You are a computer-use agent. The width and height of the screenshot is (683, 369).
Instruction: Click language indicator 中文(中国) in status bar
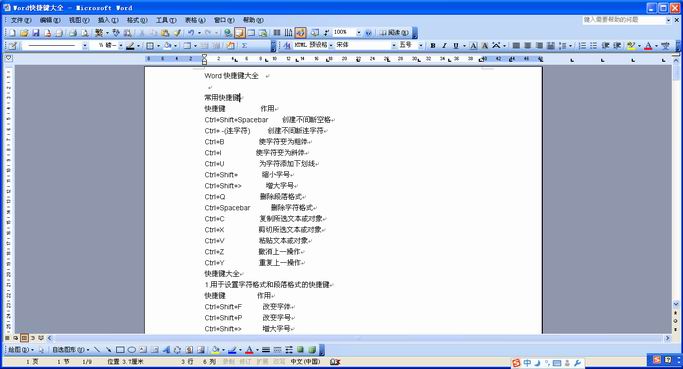305,362
